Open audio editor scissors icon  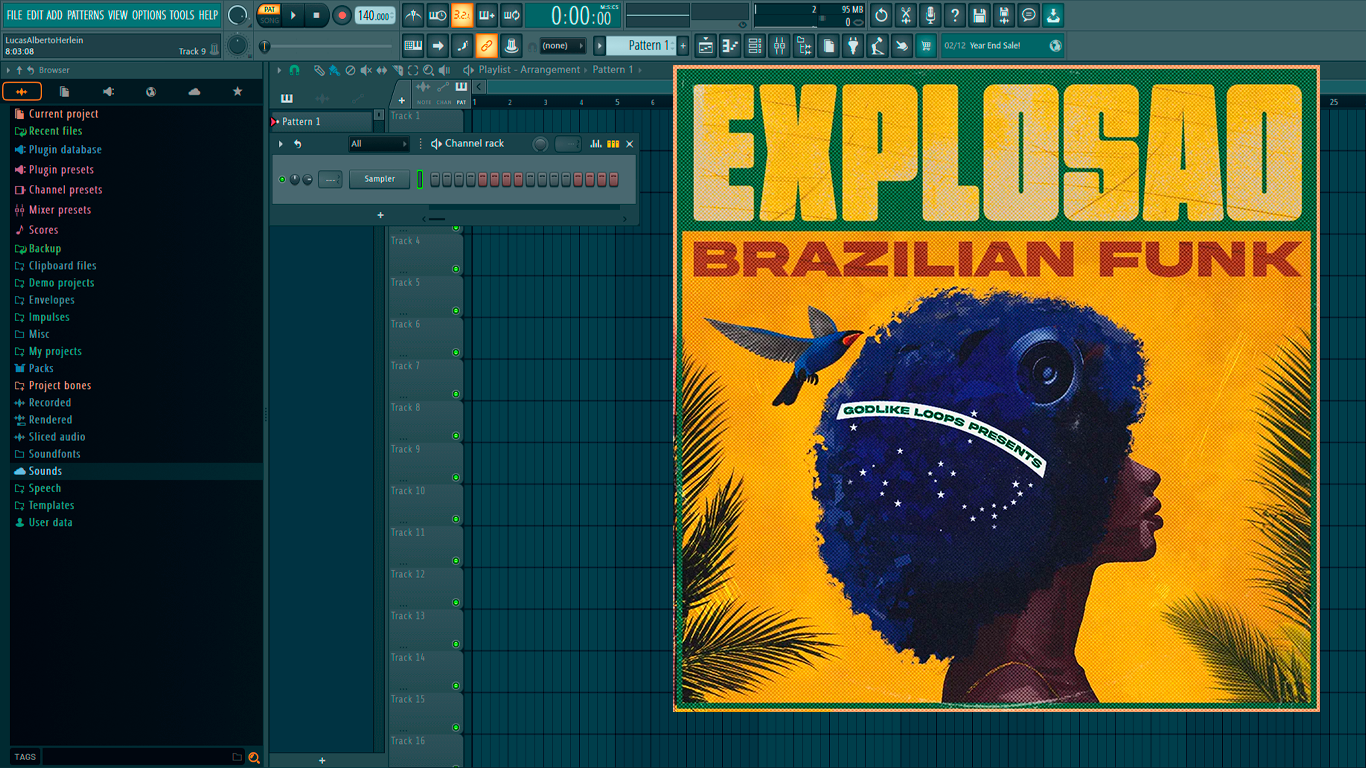pyautogui.click(x=906, y=15)
